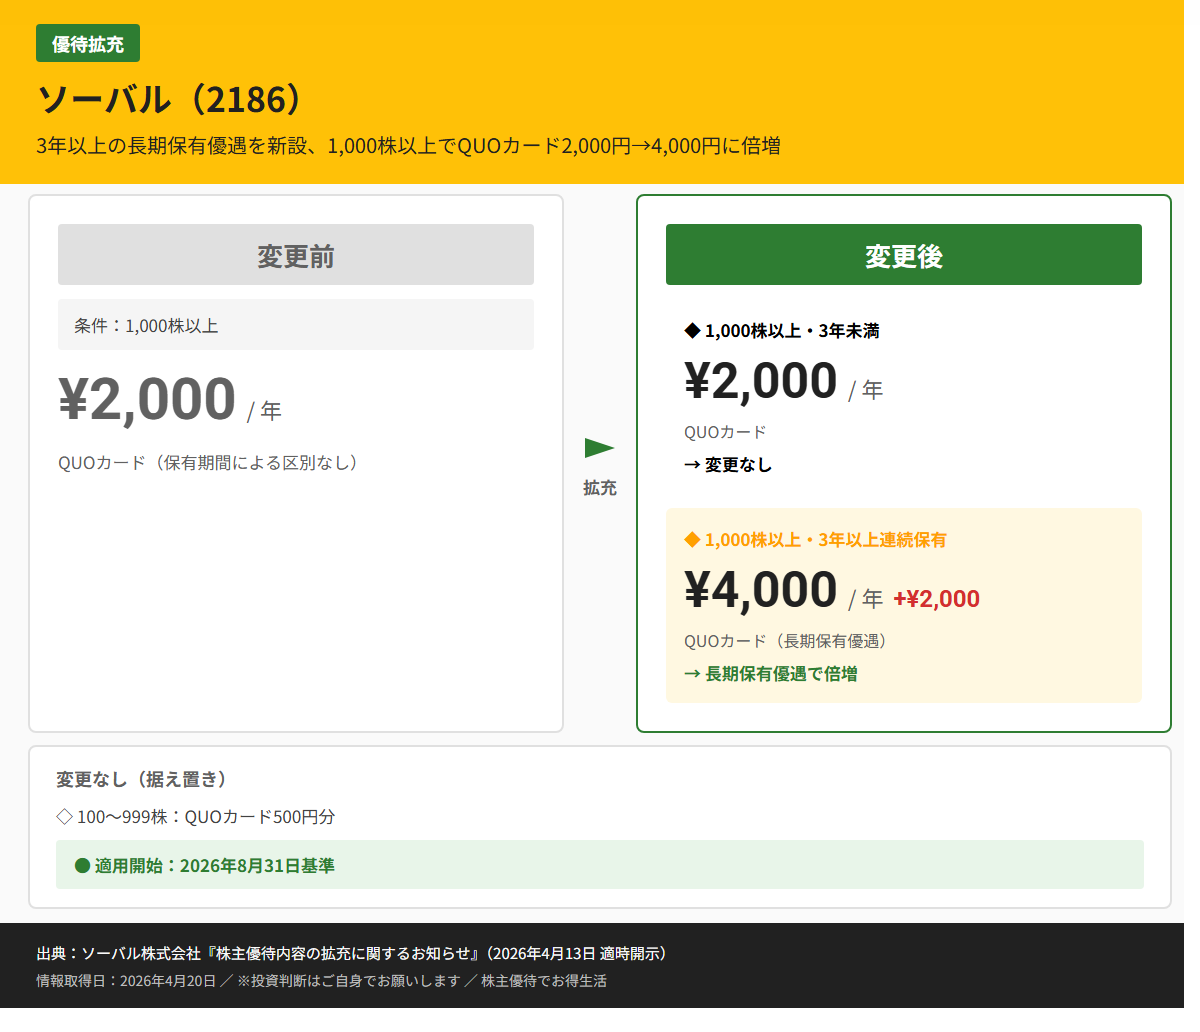The width and height of the screenshot is (1200, 1032).
Task: Click QUOカード（保有期間による区別なし） text
Action: click(x=208, y=463)
